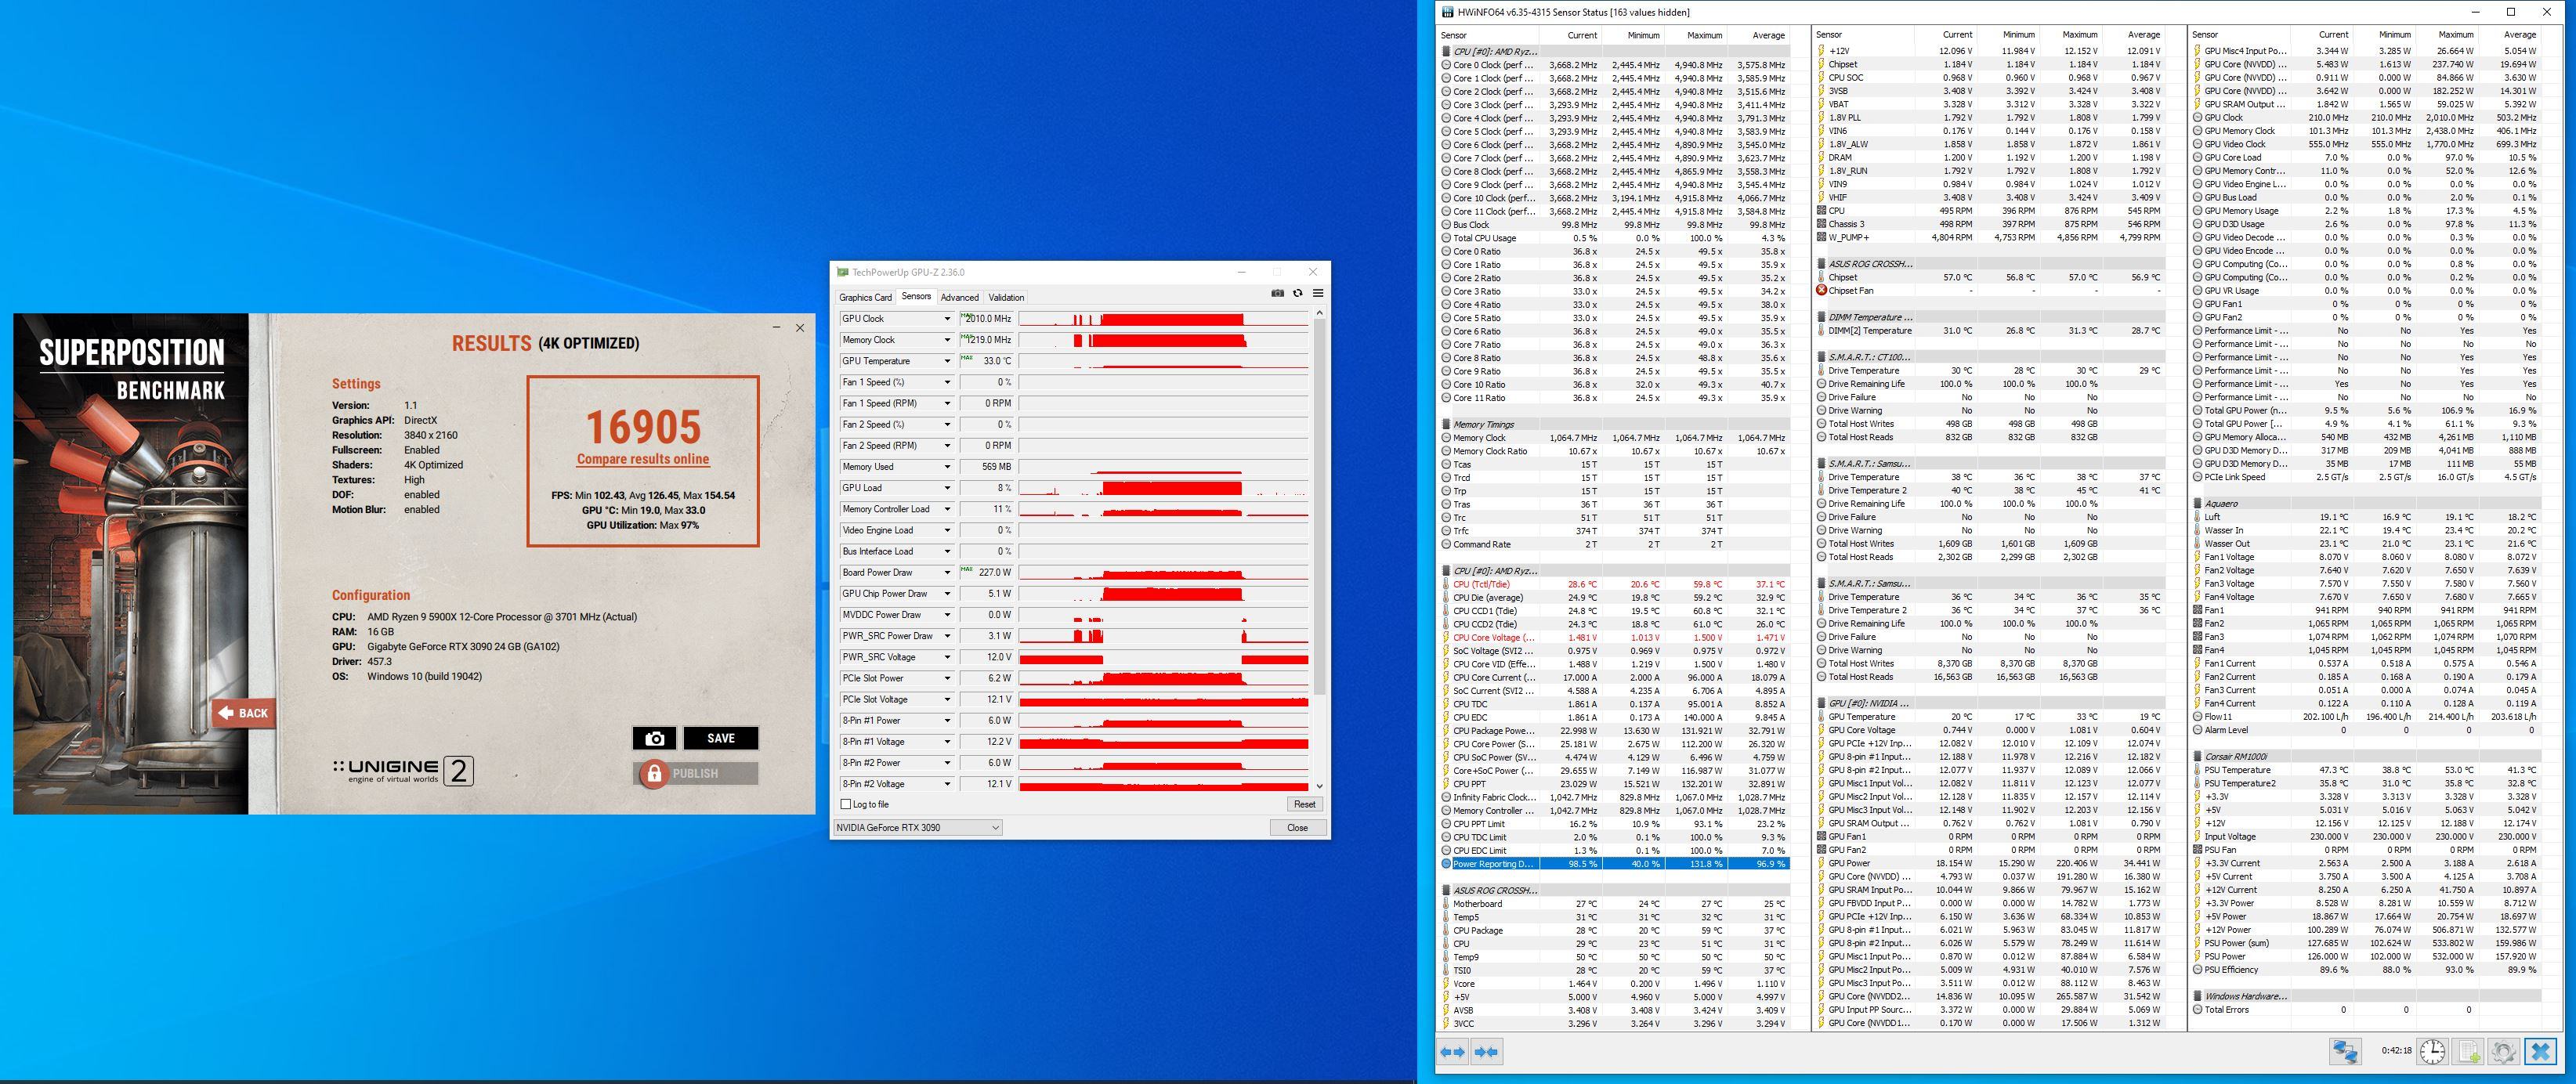Click the first Average column header in HWiNFO
The image size is (2576, 1084).
coord(1757,35)
